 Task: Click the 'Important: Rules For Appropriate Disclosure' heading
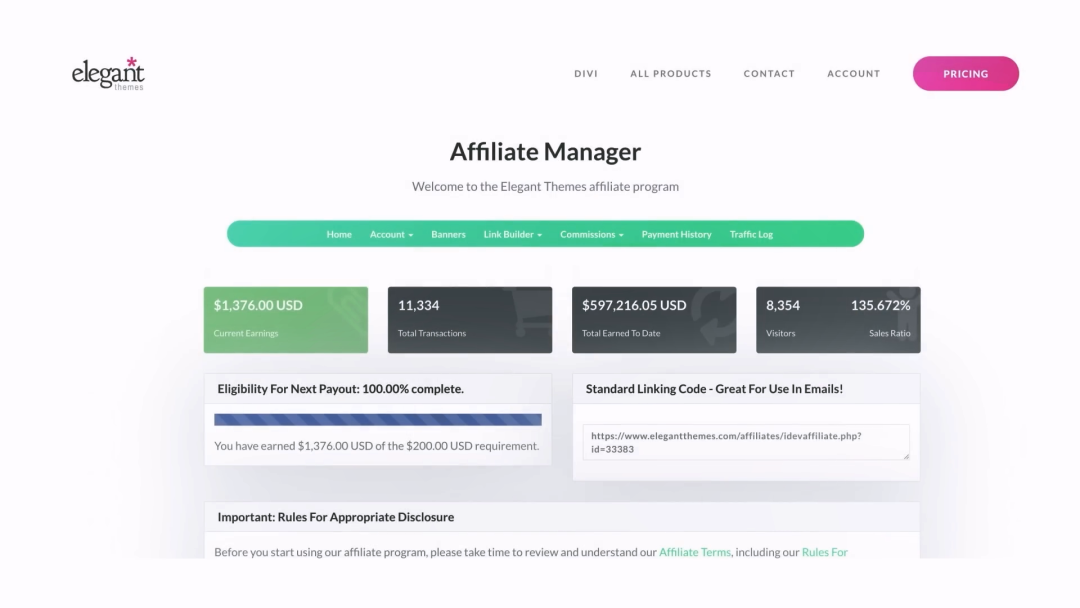click(x=335, y=517)
